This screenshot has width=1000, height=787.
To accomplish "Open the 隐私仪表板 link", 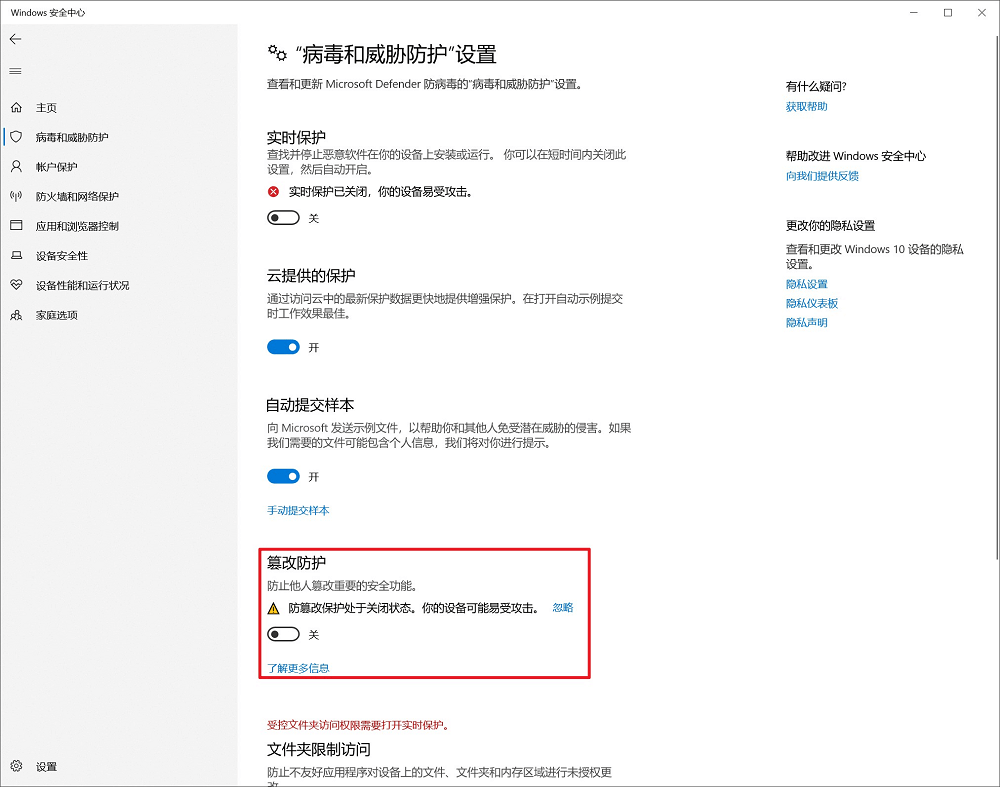I will coord(812,303).
